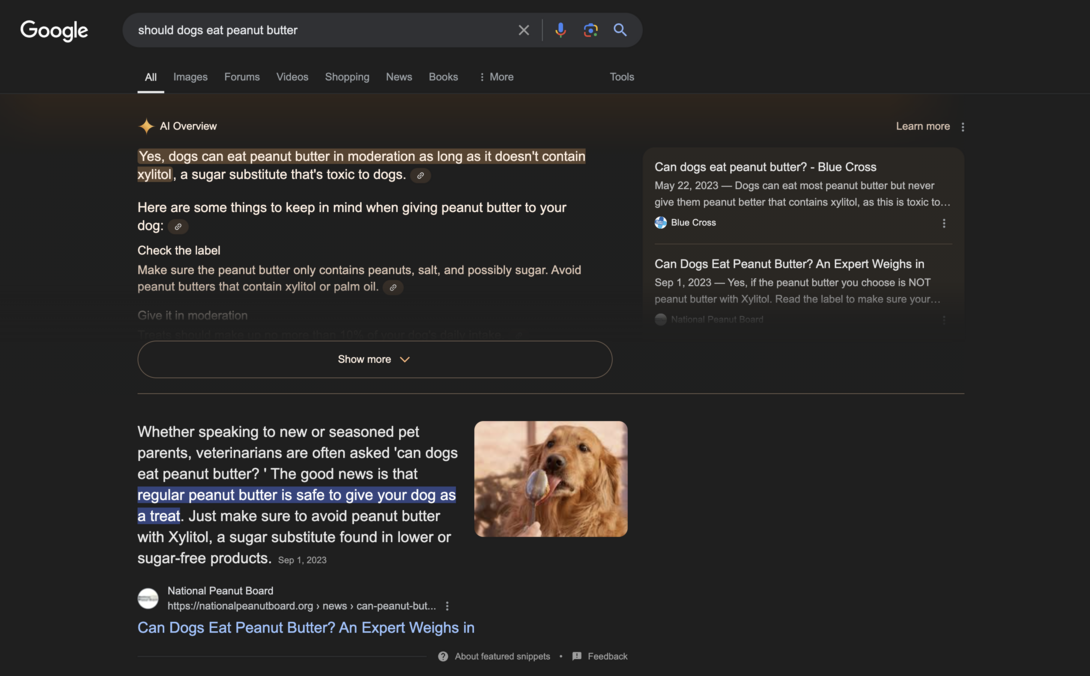This screenshot has height=676, width=1090.
Task: Open the three-dot menu beside Learn more
Action: coord(962,126)
